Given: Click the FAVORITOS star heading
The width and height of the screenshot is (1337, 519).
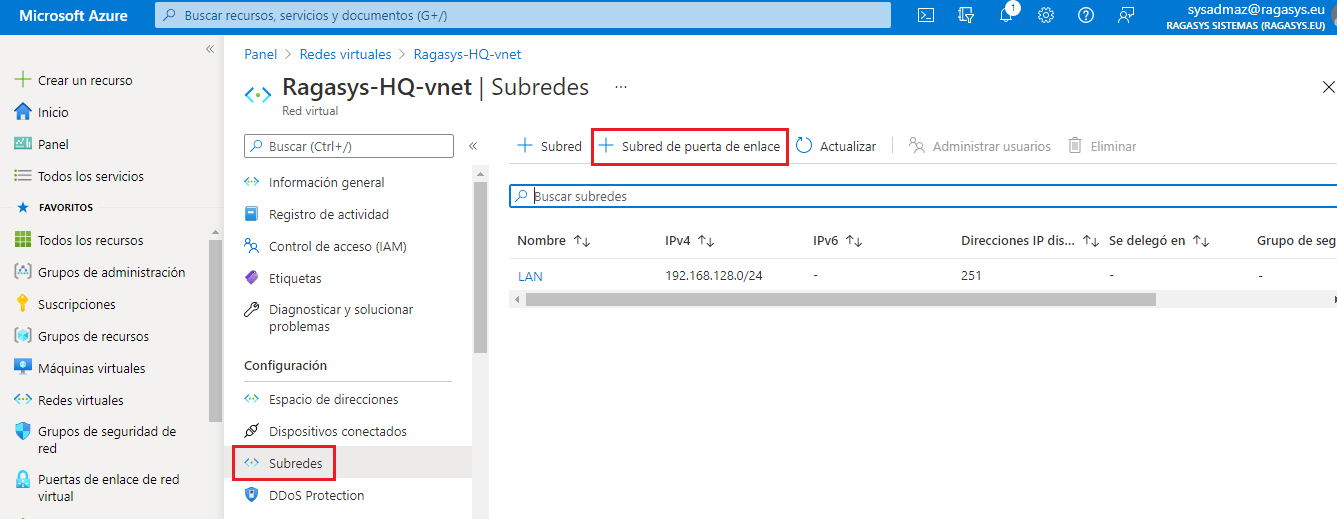Looking at the screenshot, I should tap(56, 208).
